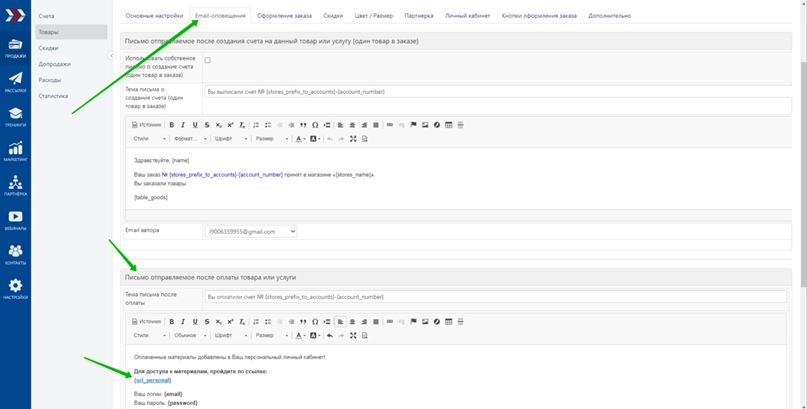Viewport: 807px width, 409px height.
Task: Click the {url_personal} link in the editor
Action: tap(152, 380)
